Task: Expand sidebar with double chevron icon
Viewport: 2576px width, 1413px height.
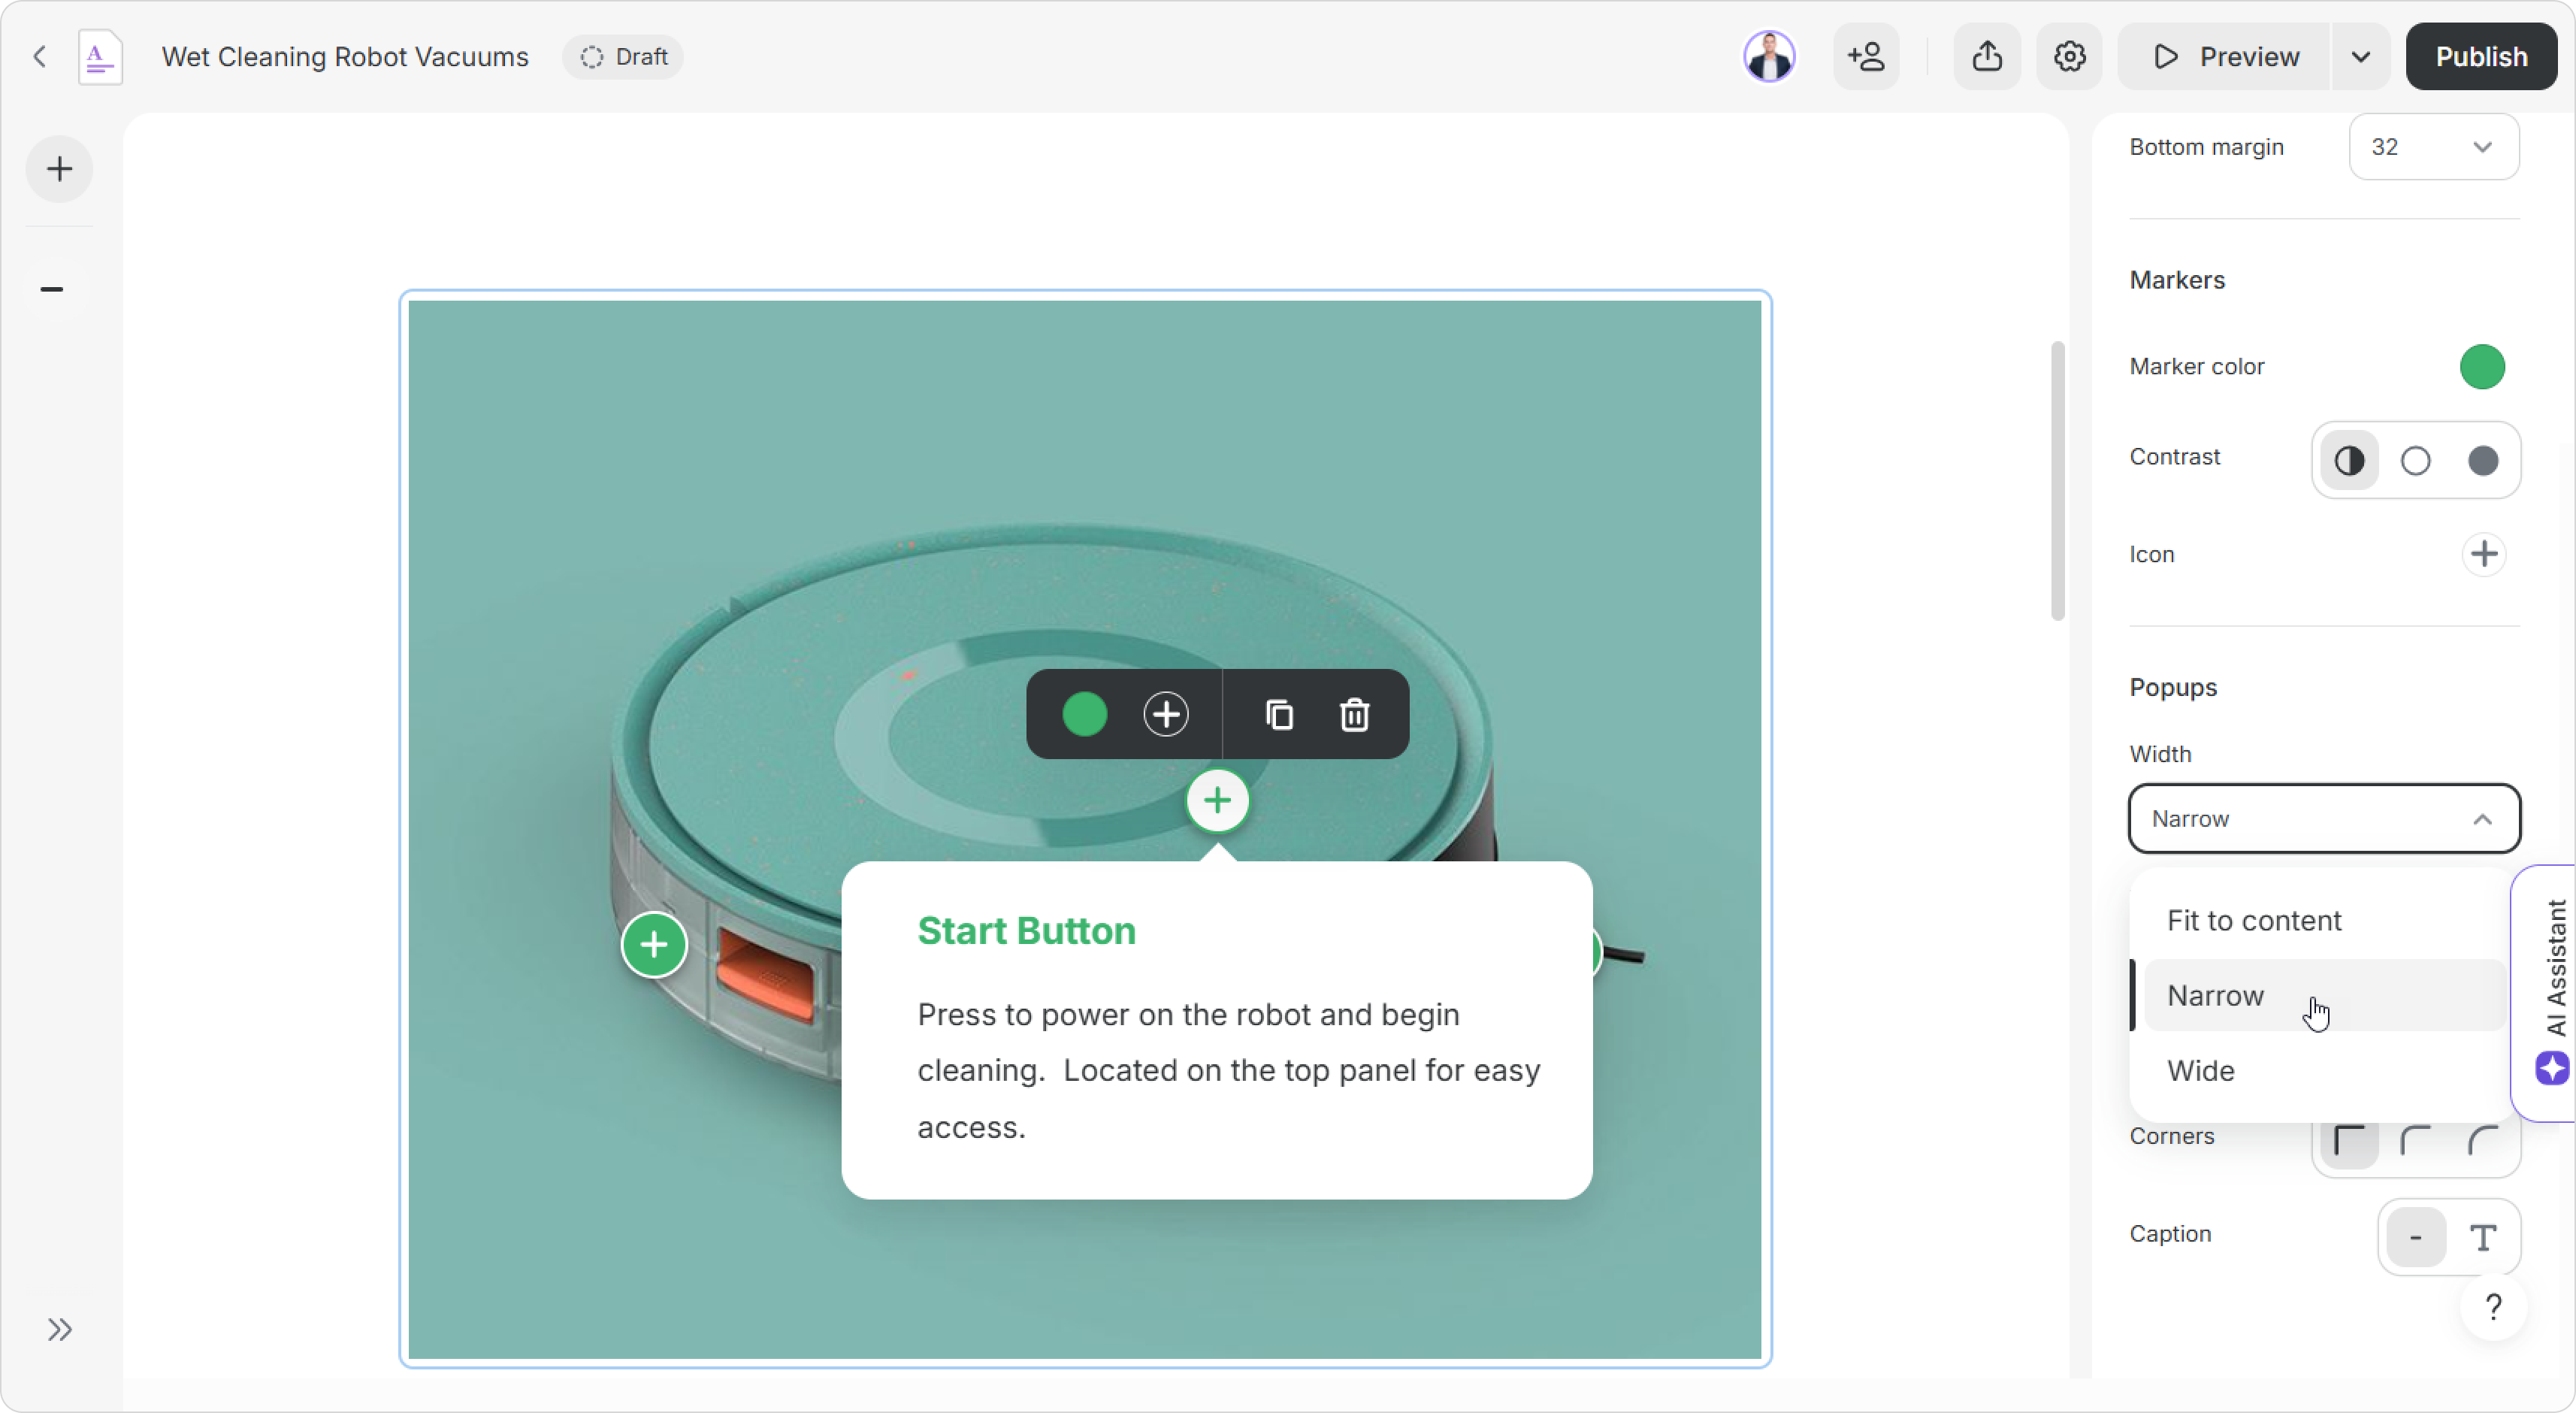Action: (60, 1329)
